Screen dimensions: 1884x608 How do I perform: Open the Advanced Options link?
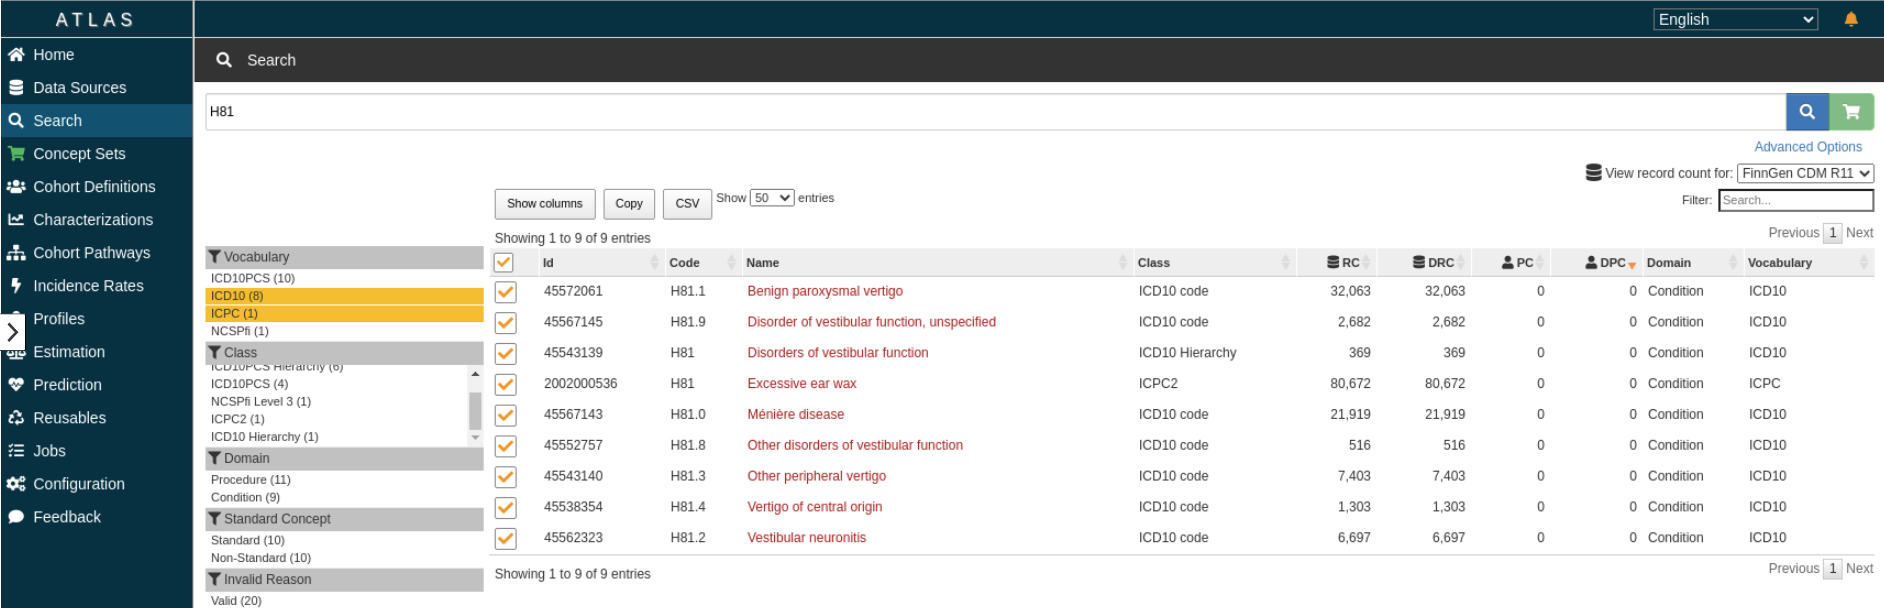coord(1808,147)
